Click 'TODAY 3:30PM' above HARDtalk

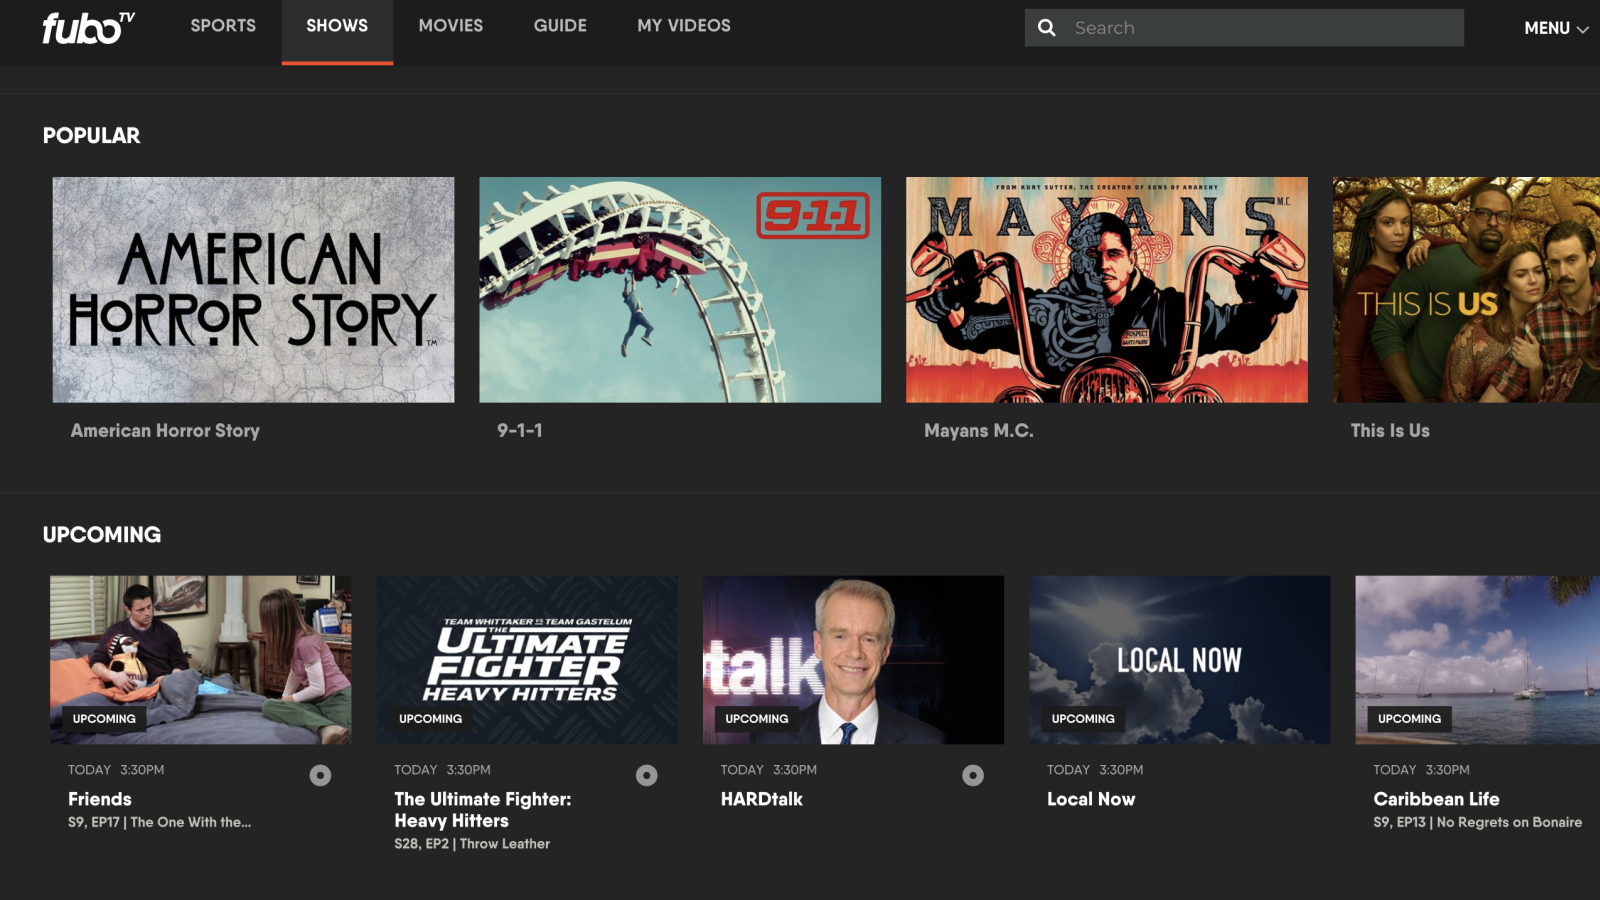(x=769, y=770)
